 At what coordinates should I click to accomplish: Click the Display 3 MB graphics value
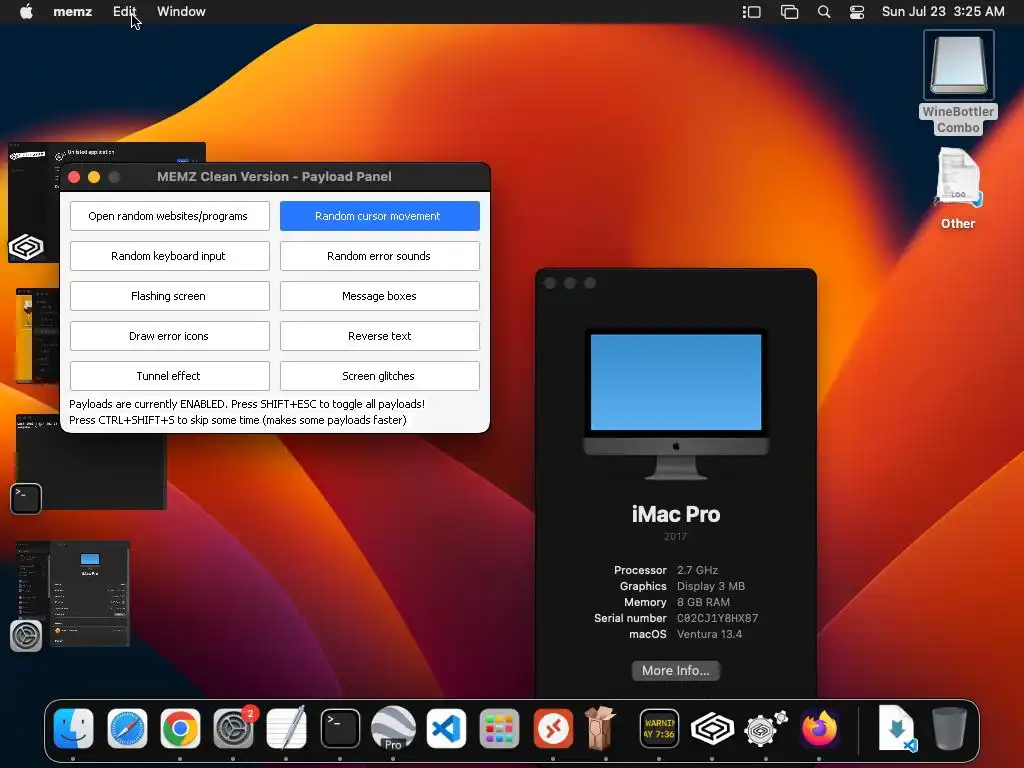tap(711, 586)
